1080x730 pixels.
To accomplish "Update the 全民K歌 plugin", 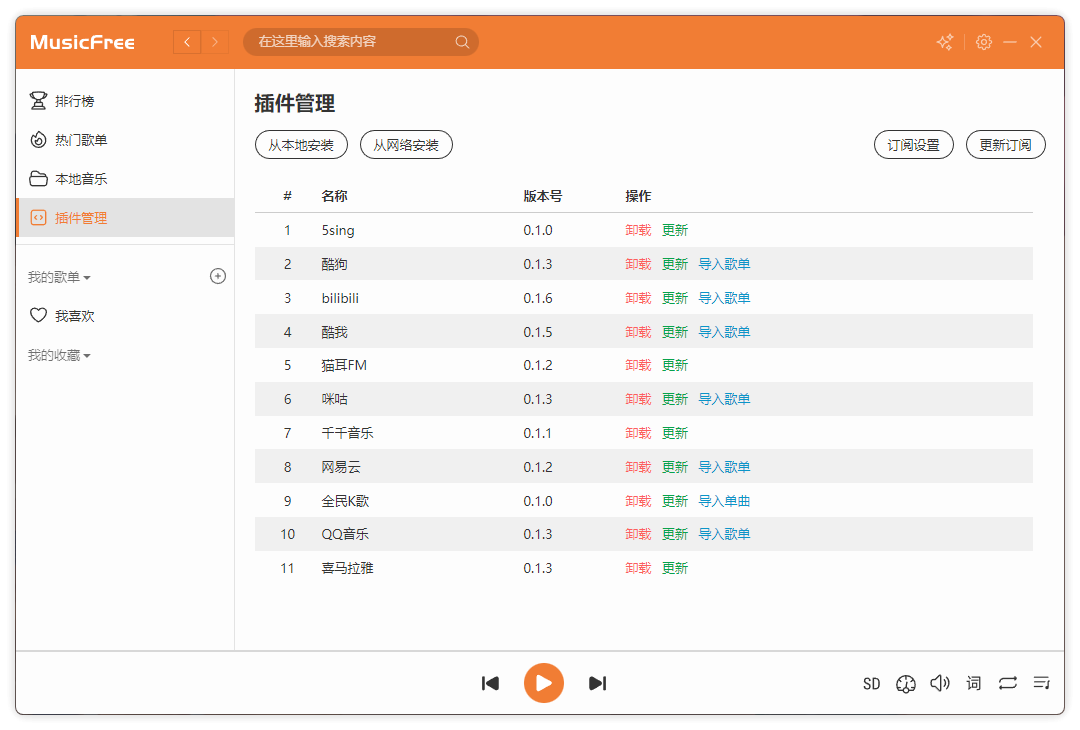I will coord(675,501).
